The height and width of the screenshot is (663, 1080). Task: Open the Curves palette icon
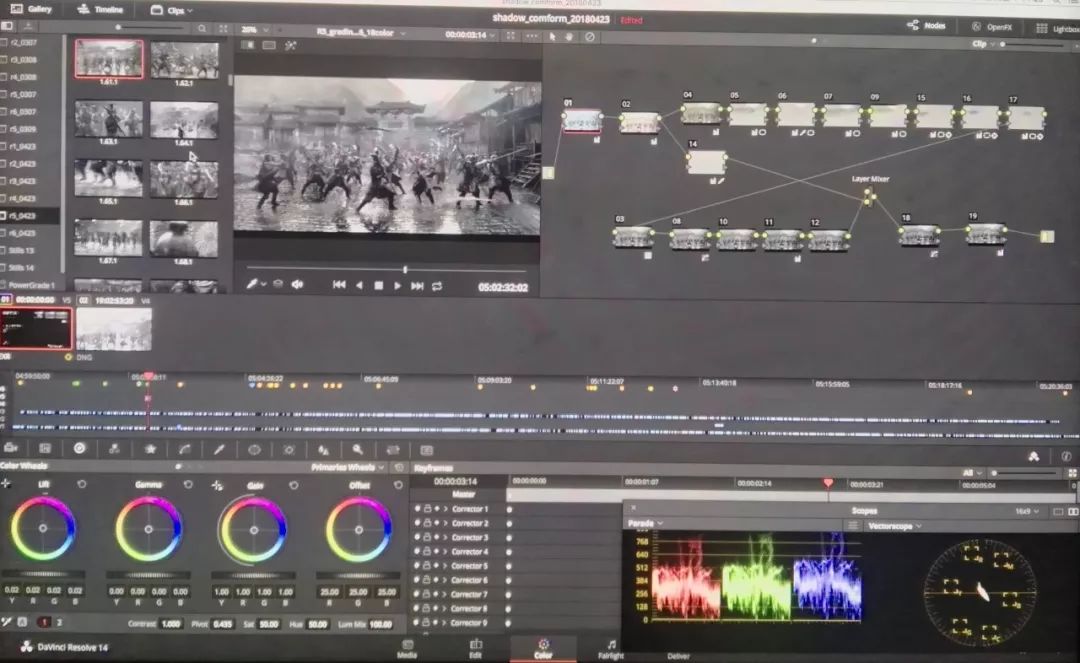pos(184,450)
